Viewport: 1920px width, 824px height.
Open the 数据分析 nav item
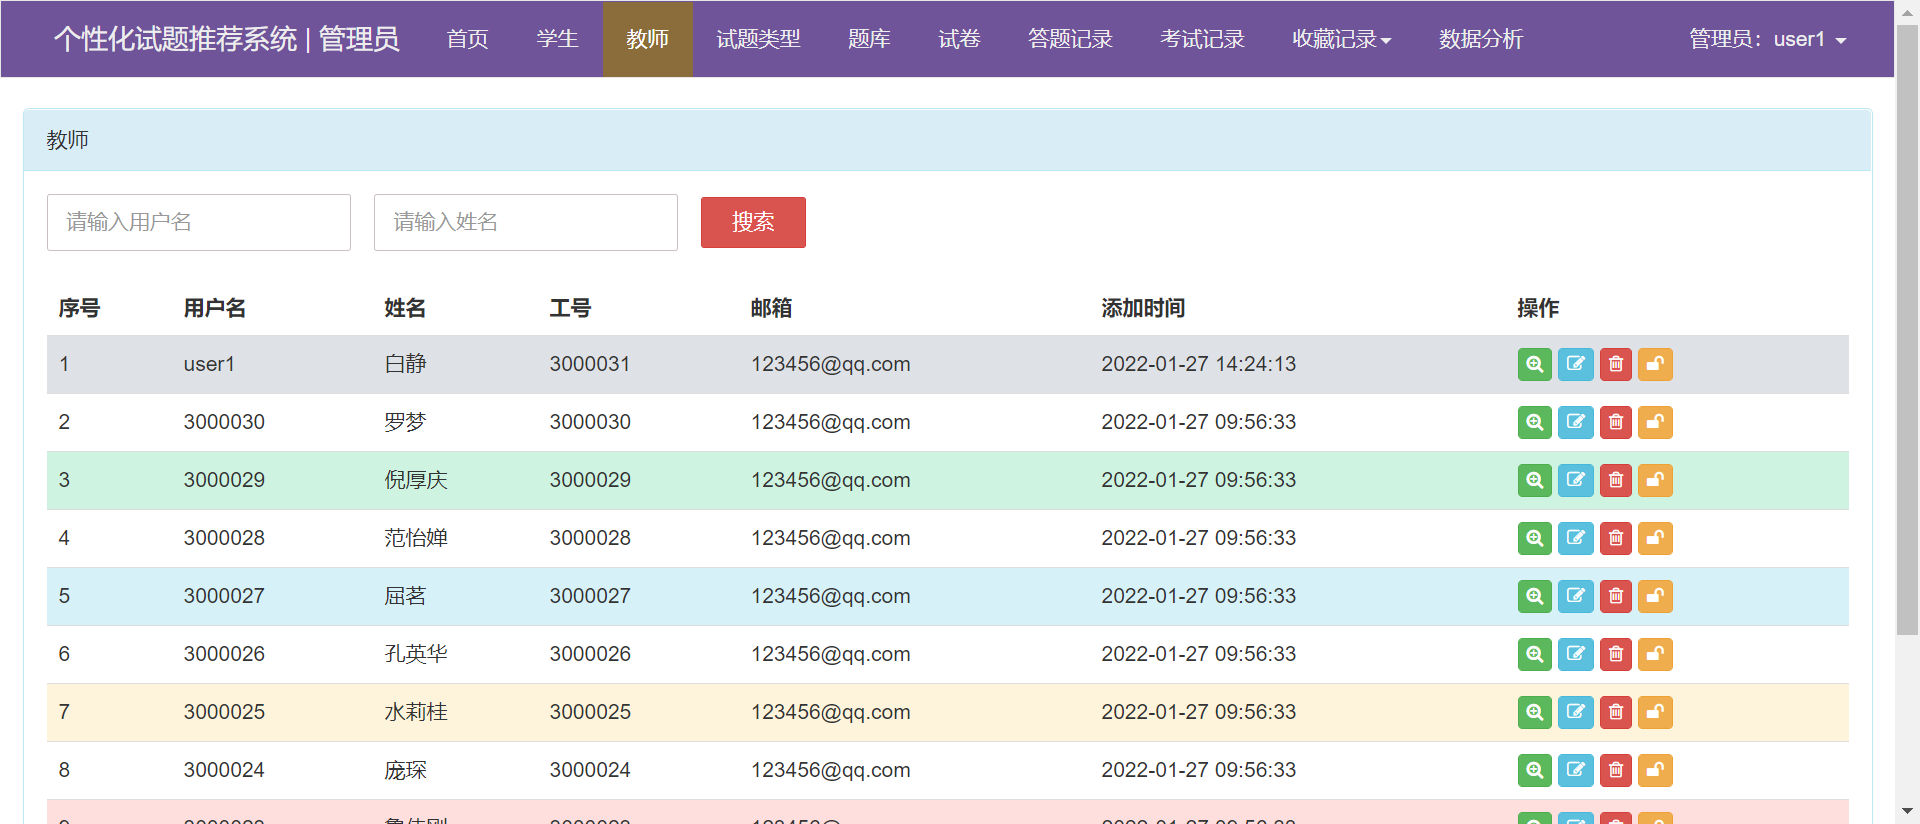coord(1481,39)
